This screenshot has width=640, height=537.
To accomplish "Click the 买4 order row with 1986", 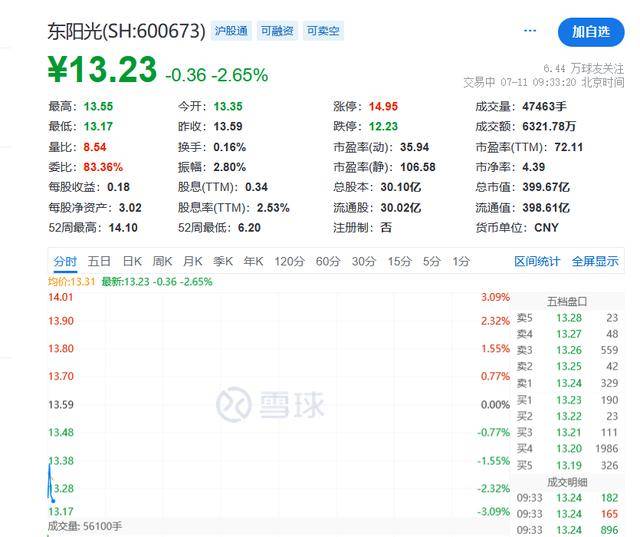I will tap(567, 448).
